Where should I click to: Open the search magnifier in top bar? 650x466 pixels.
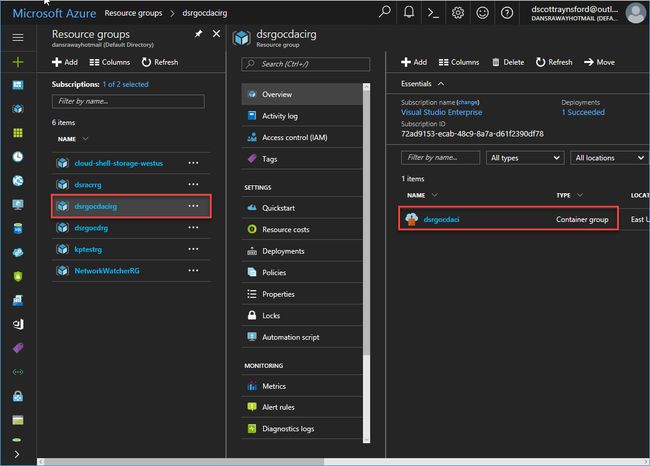384,12
